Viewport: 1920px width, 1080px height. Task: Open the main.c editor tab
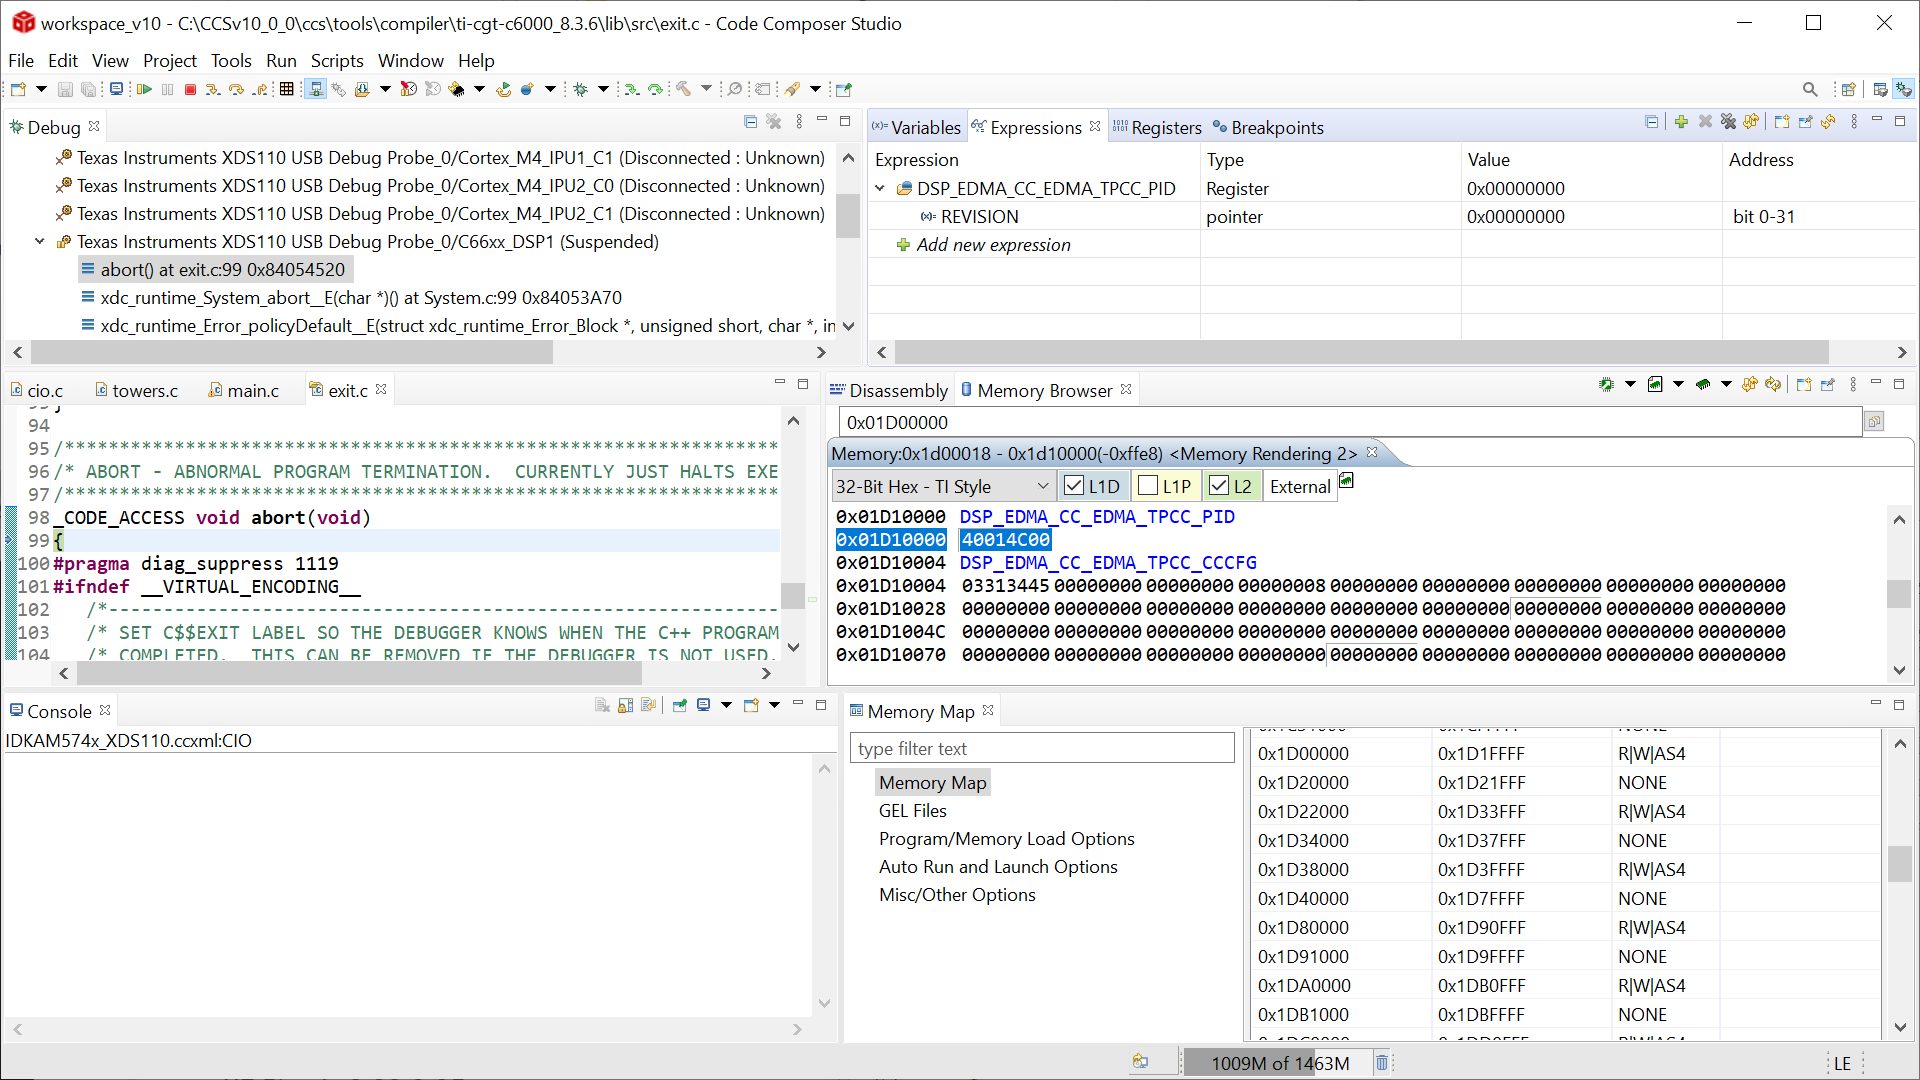click(244, 391)
